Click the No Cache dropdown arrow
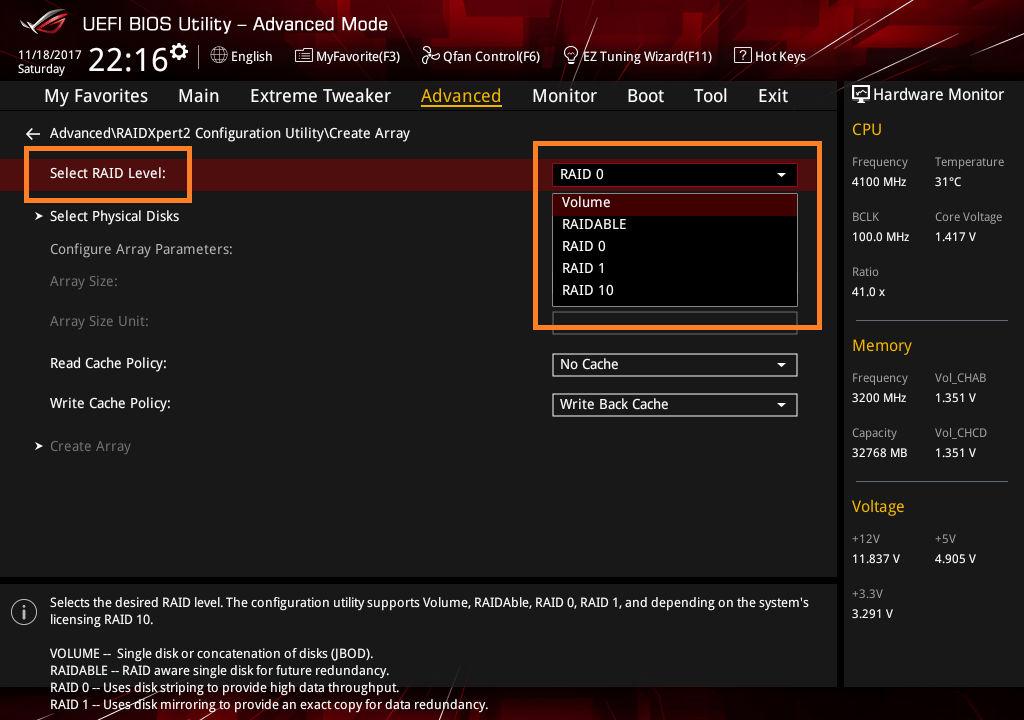 781,365
